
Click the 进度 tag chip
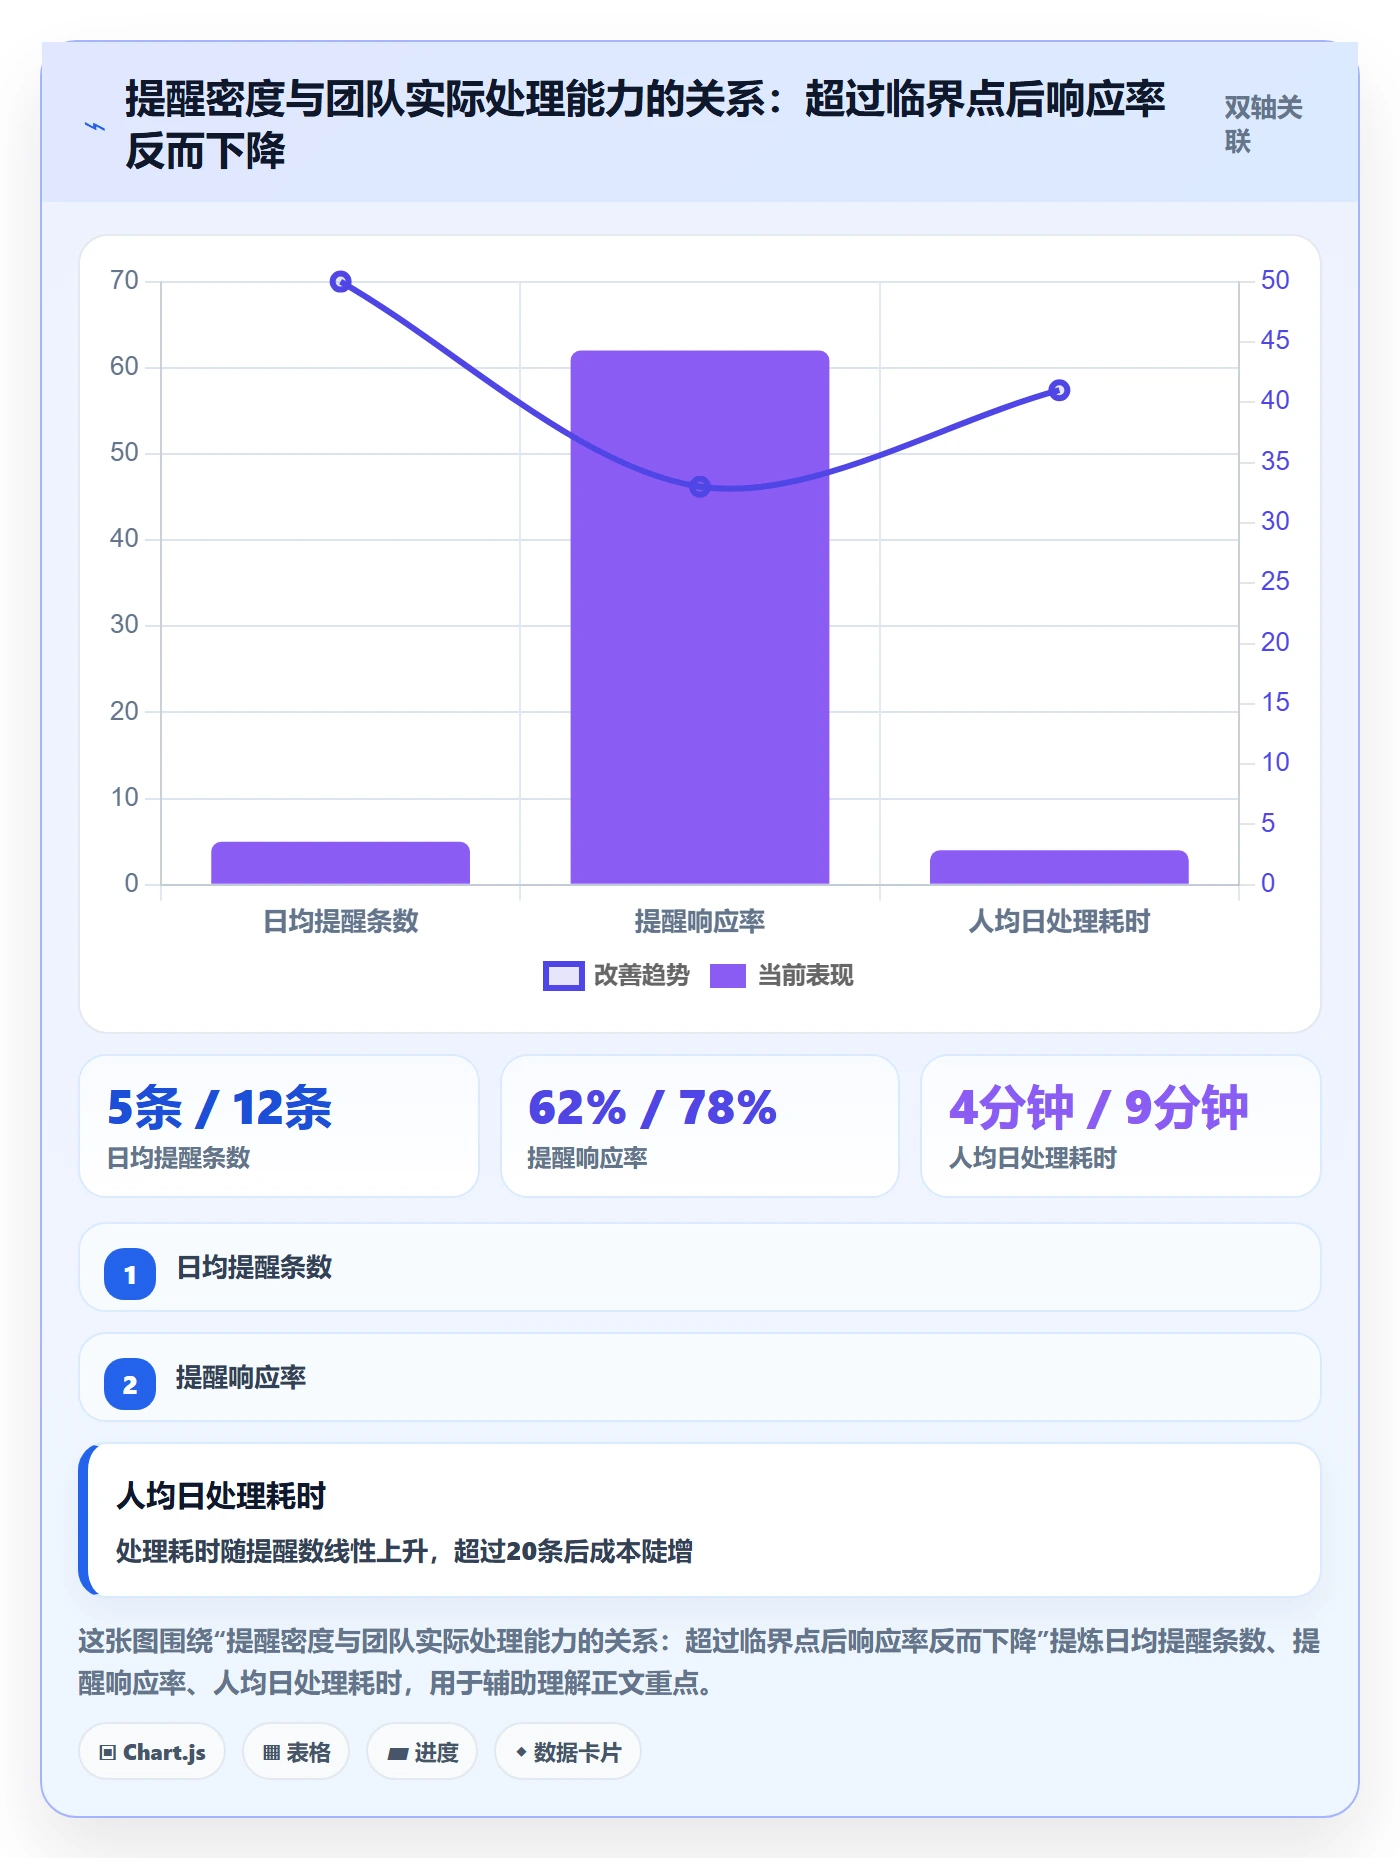click(x=422, y=1752)
